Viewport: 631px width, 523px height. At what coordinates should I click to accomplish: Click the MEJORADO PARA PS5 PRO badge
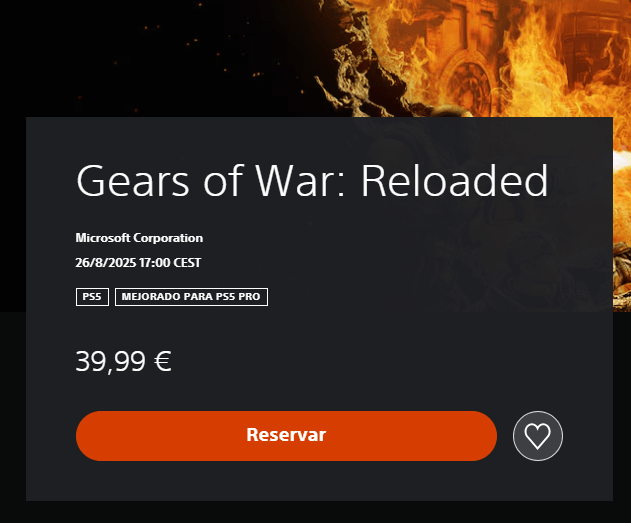pos(191,297)
